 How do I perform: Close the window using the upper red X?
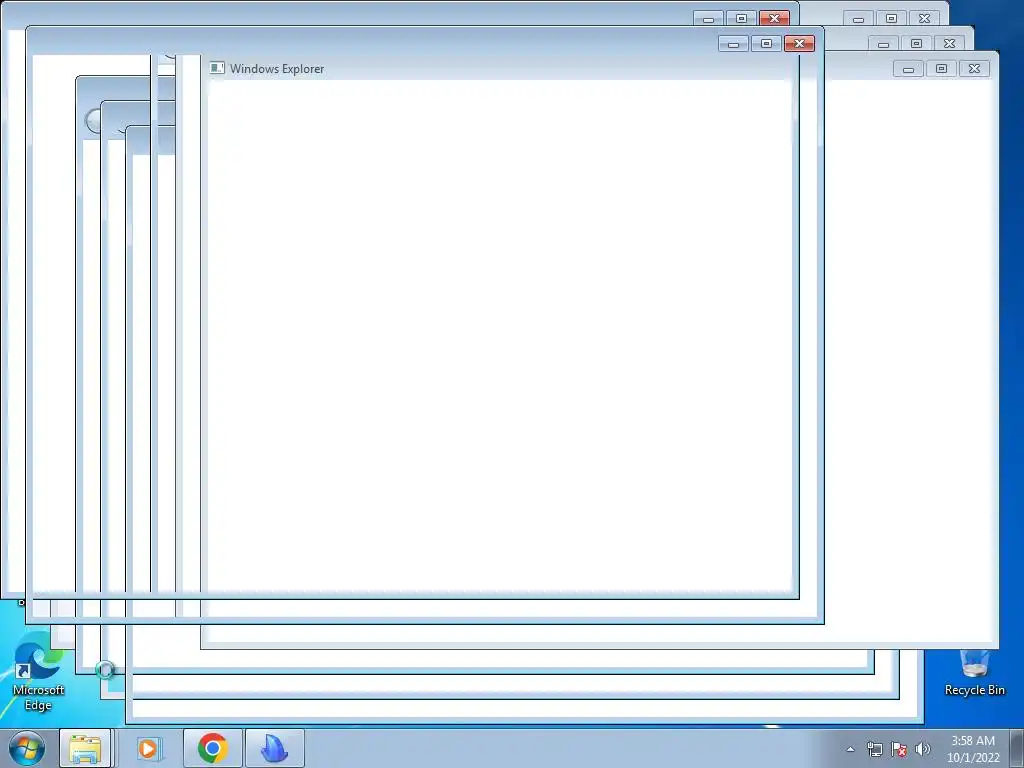[x=775, y=18]
